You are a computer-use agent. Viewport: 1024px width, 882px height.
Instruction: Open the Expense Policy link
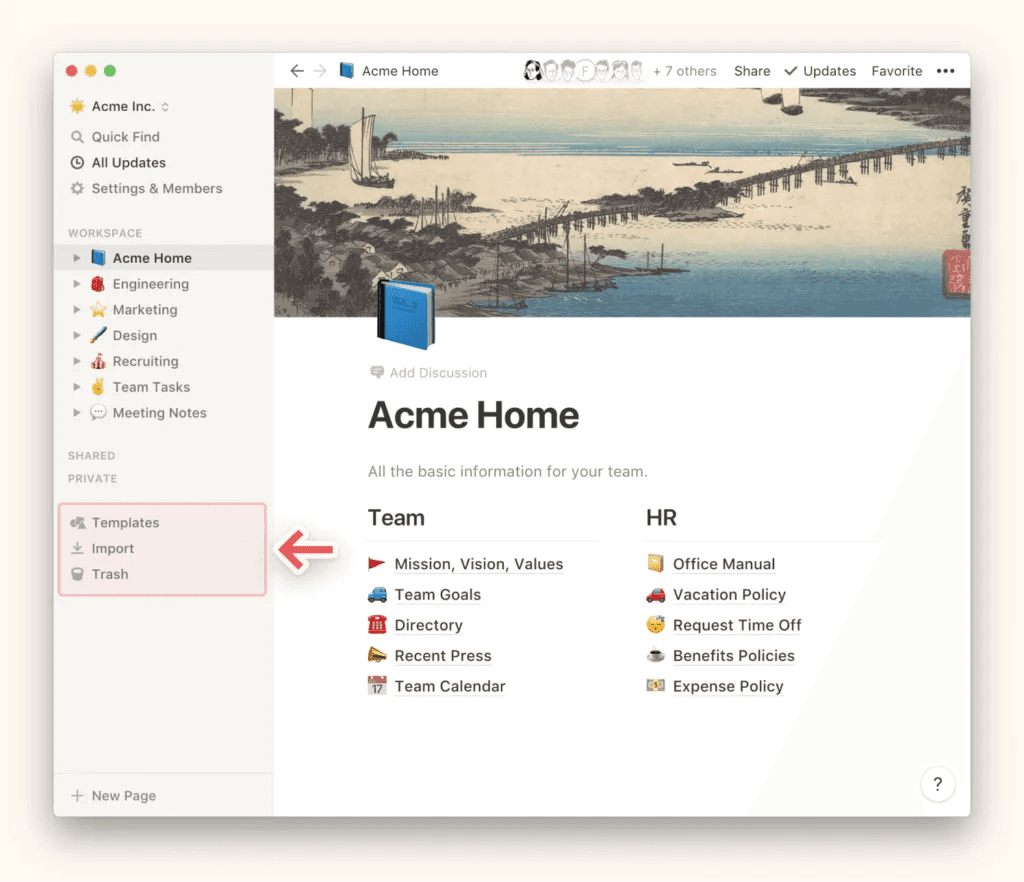(x=728, y=685)
